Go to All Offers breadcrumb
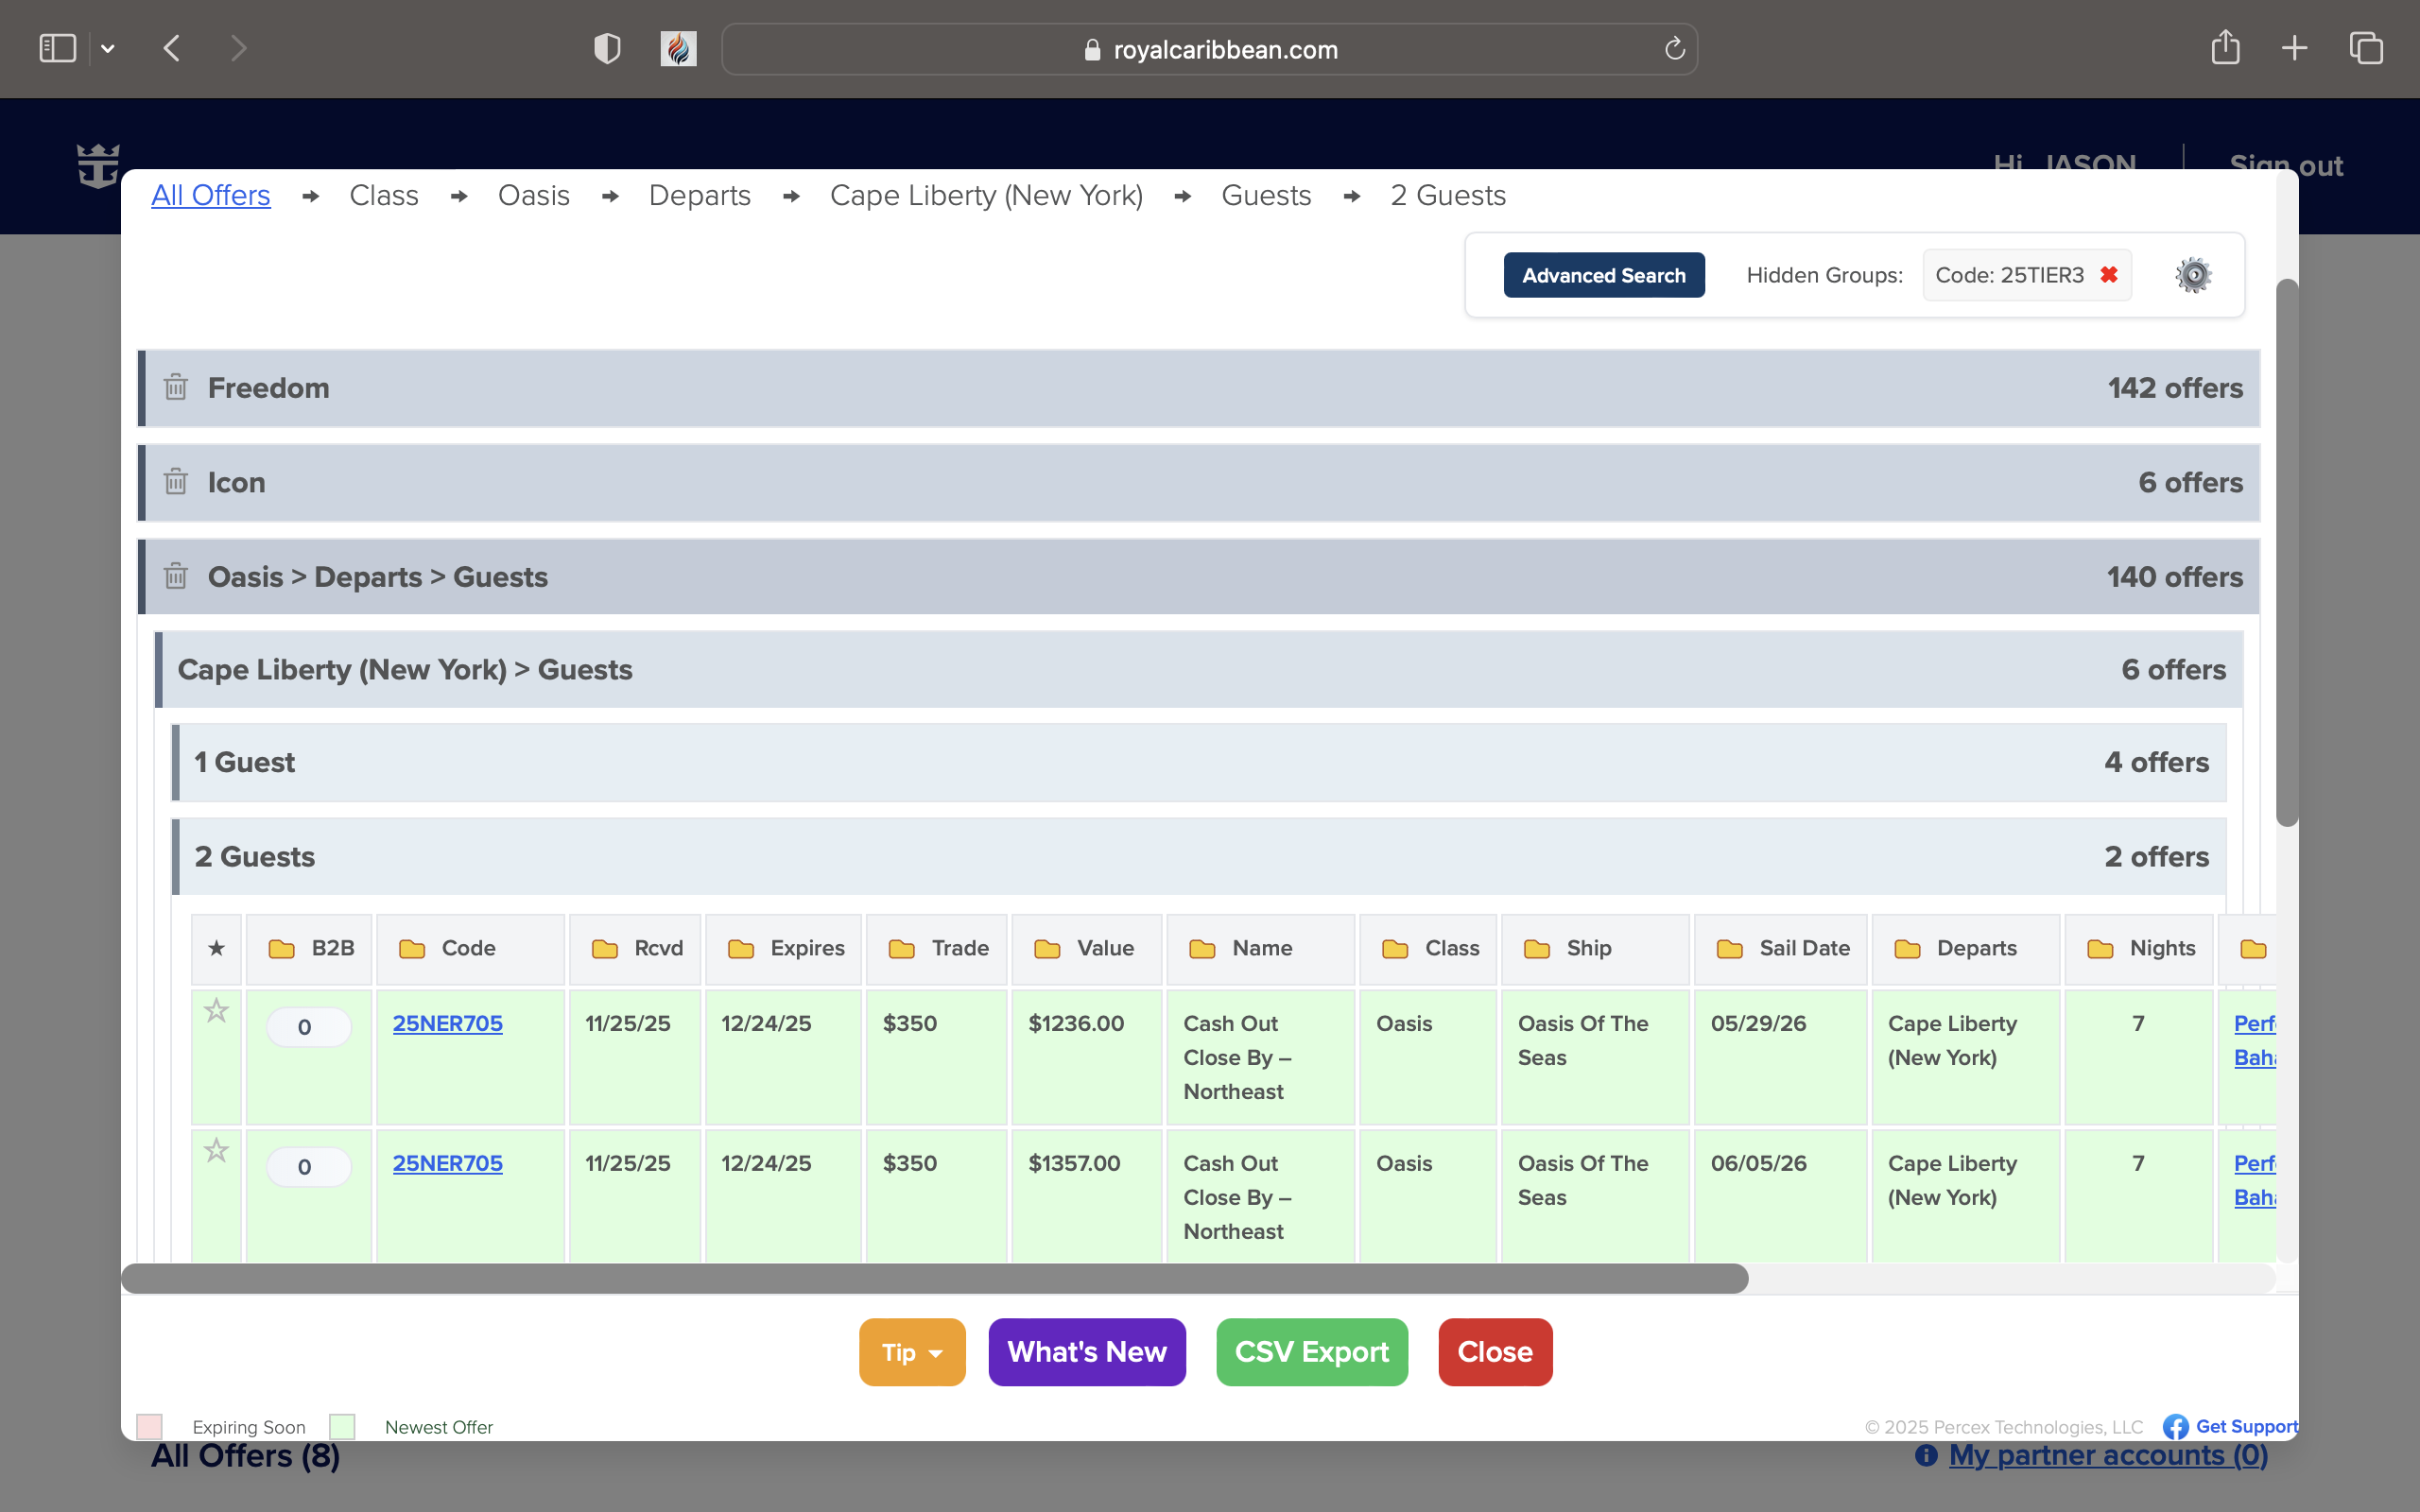 211,195
